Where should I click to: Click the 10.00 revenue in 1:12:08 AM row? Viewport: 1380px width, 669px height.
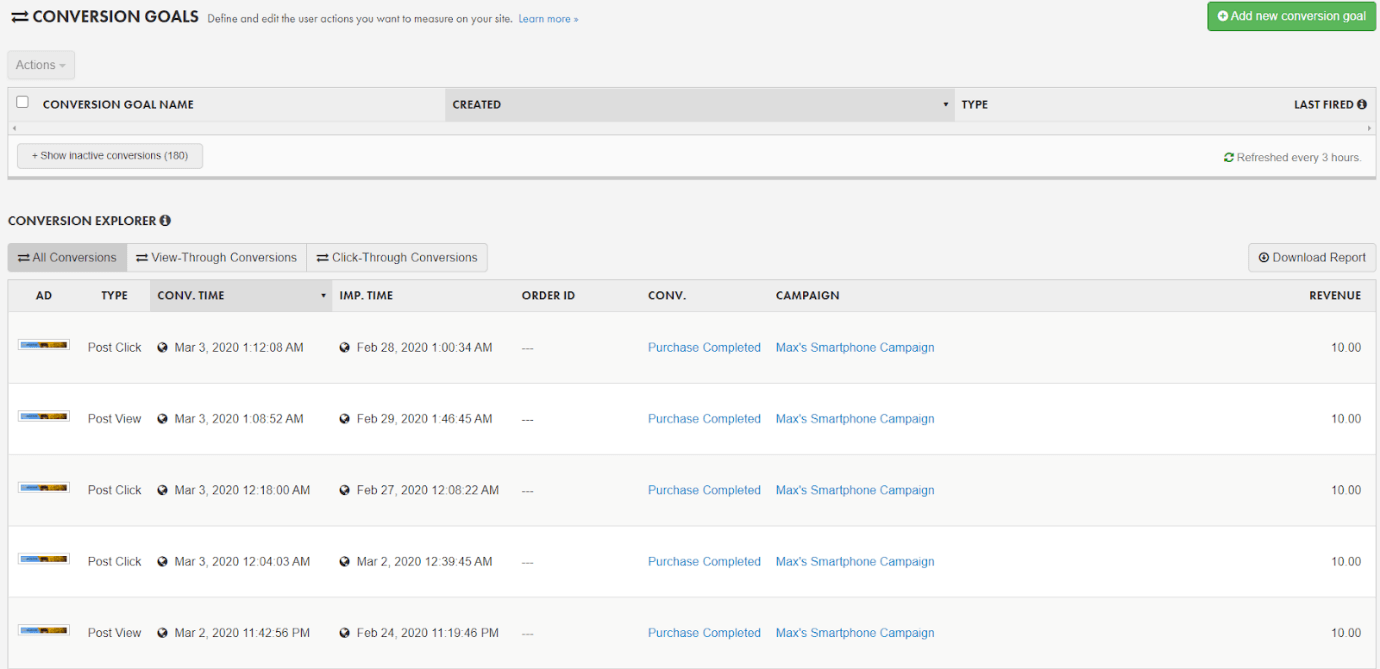(x=1346, y=348)
